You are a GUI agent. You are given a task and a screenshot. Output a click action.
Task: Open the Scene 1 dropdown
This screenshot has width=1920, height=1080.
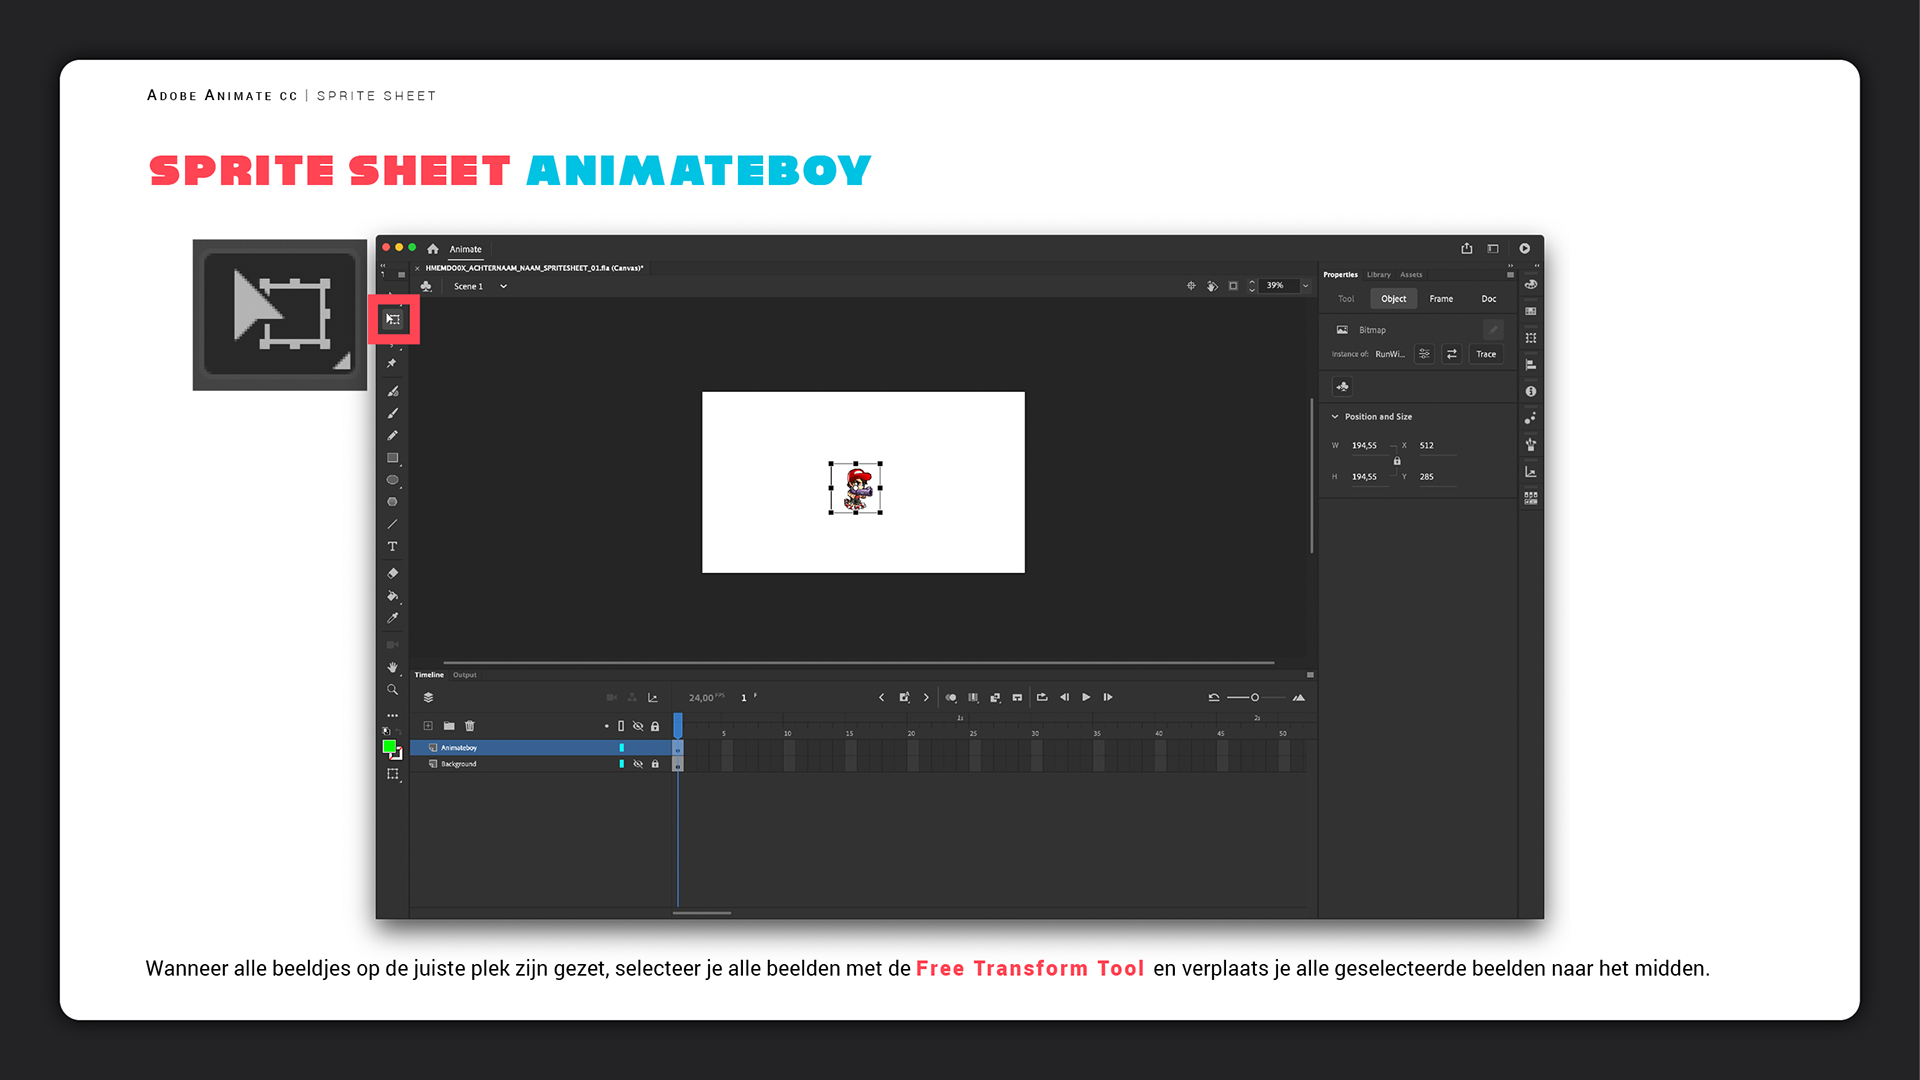pyautogui.click(x=503, y=287)
